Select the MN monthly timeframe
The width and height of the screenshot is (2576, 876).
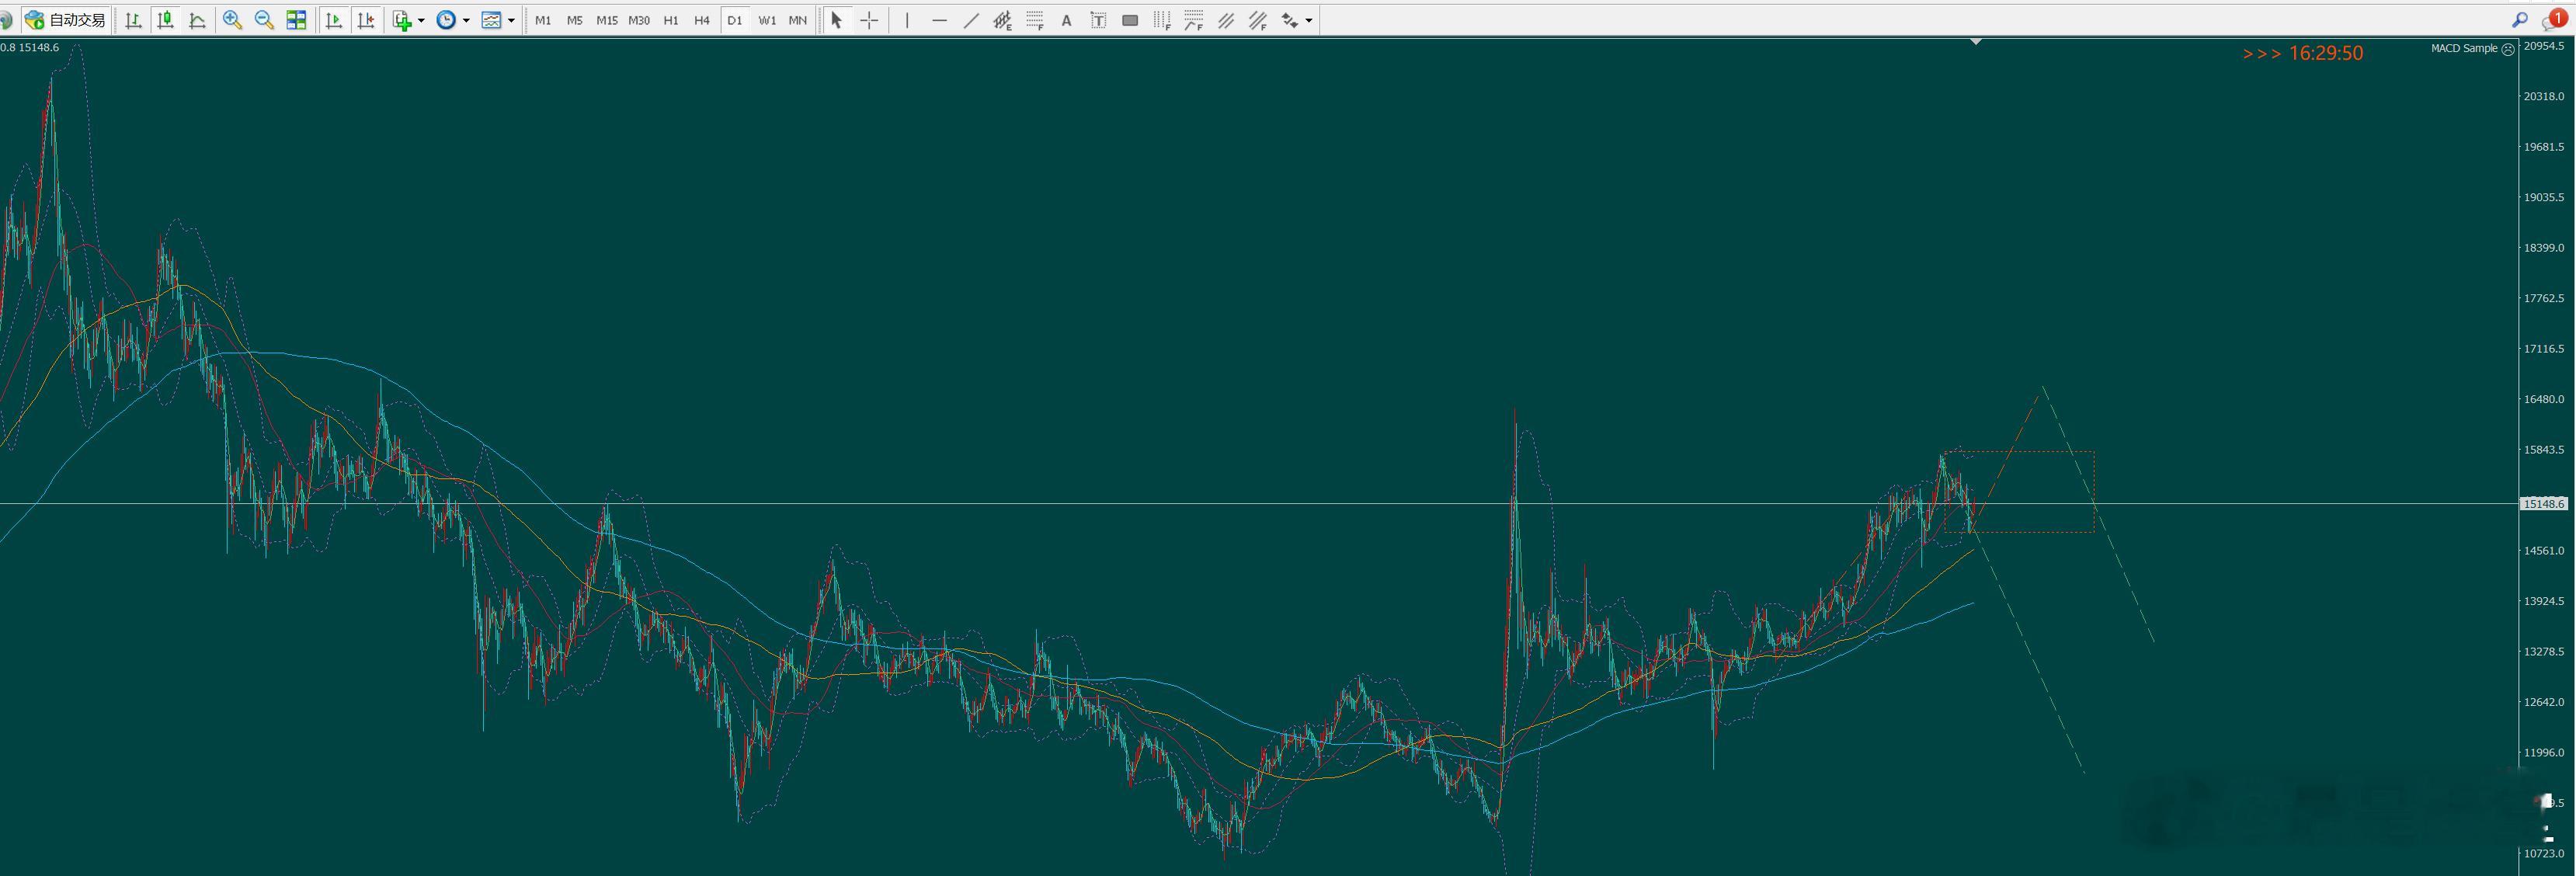point(797,20)
